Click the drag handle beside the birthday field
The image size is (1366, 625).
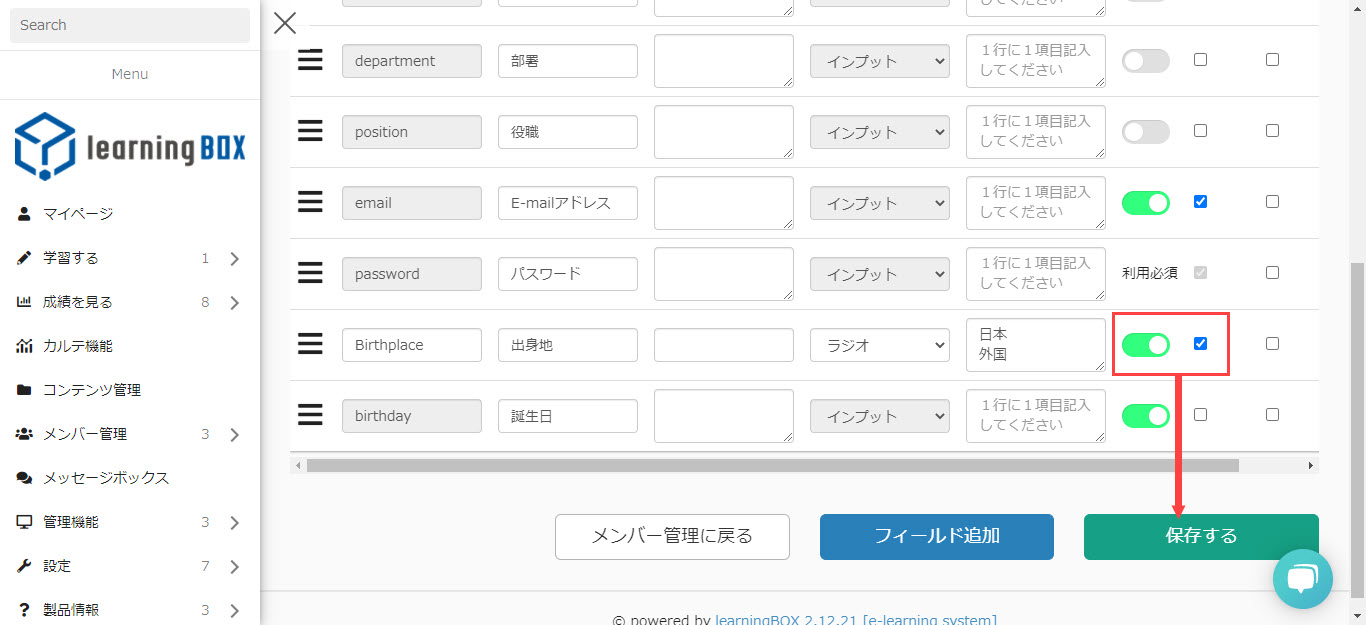(310, 415)
